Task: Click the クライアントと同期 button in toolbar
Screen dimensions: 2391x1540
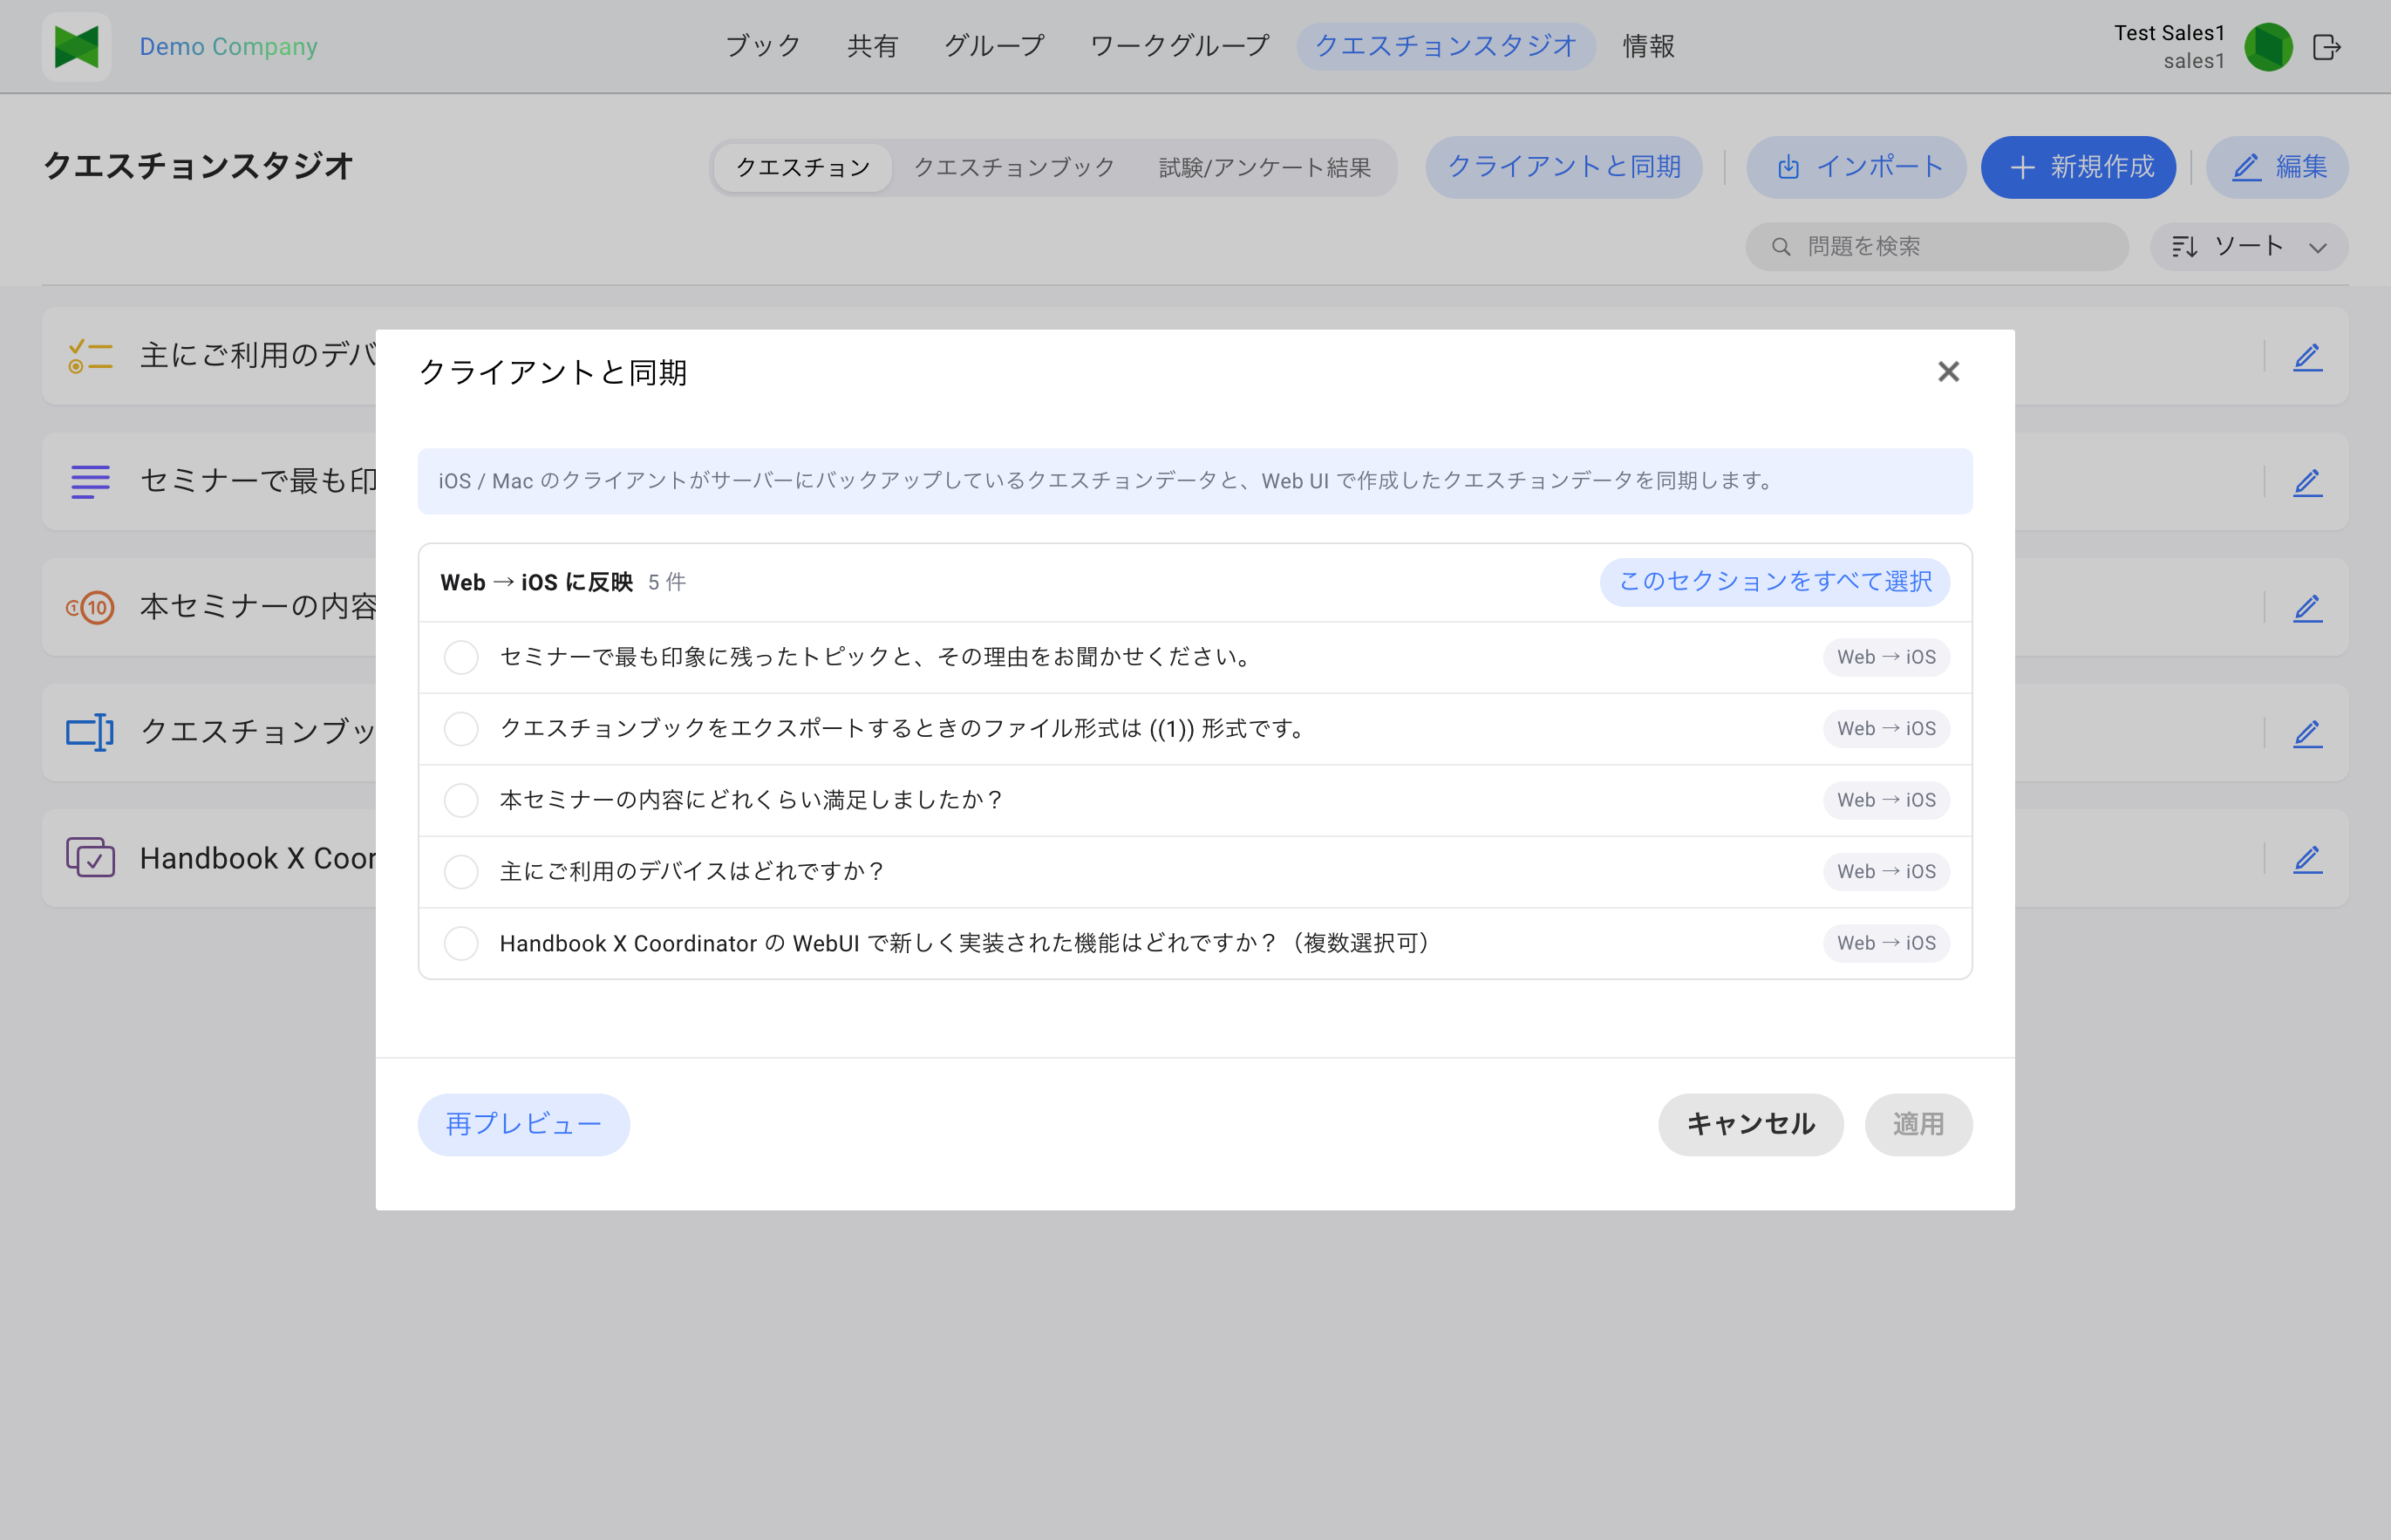Action: click(x=1564, y=167)
